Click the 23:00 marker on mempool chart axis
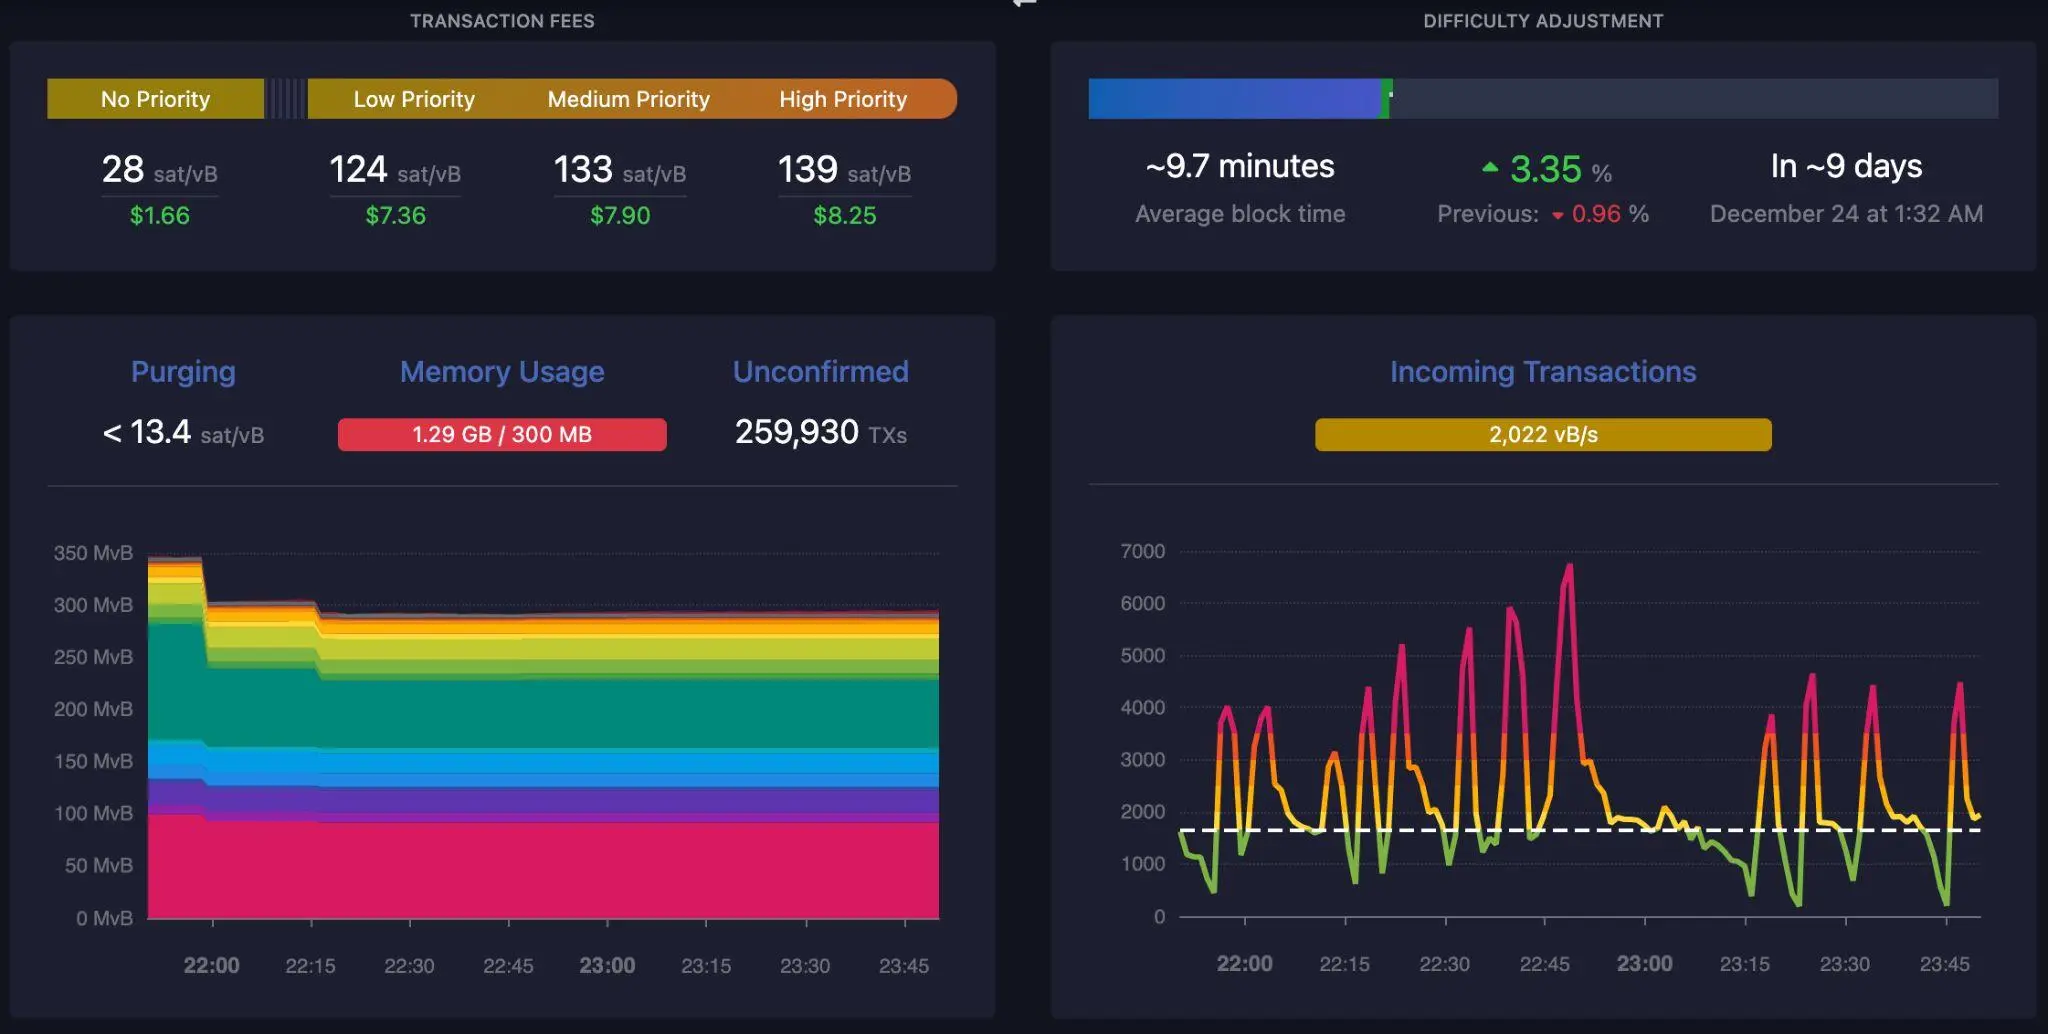The image size is (2048, 1034). [607, 966]
